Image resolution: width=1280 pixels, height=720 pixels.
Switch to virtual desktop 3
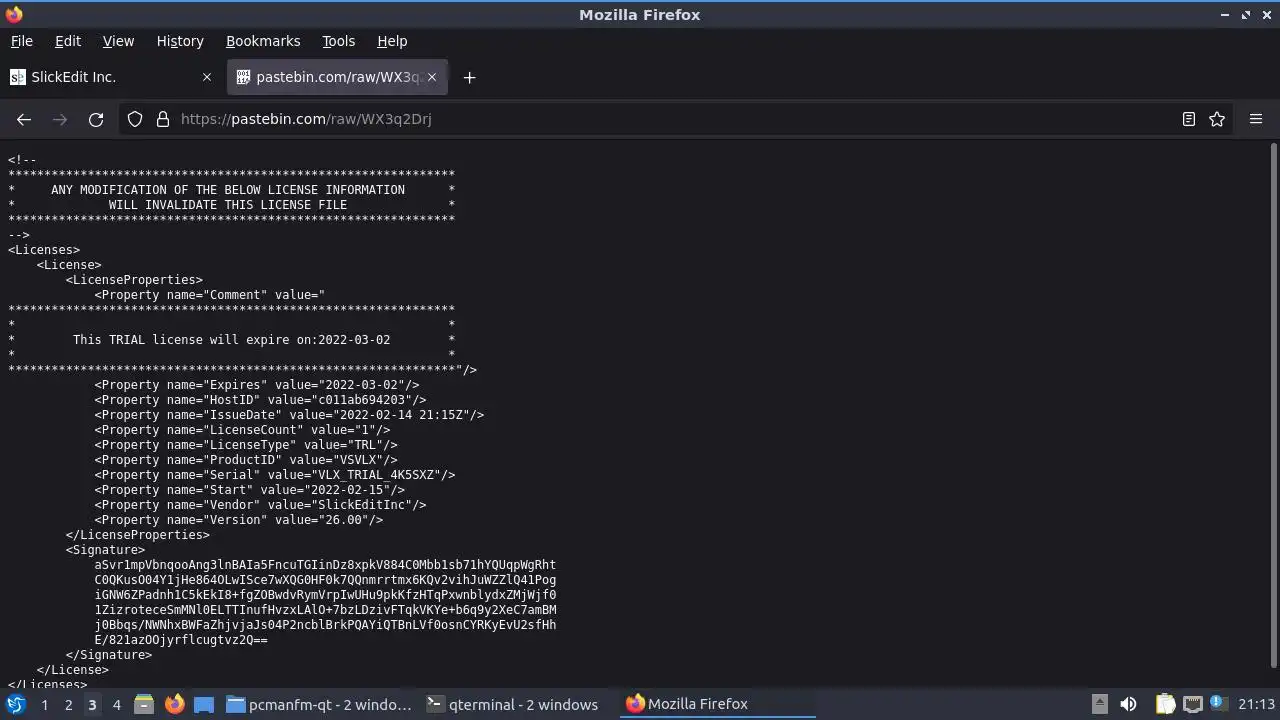92,705
